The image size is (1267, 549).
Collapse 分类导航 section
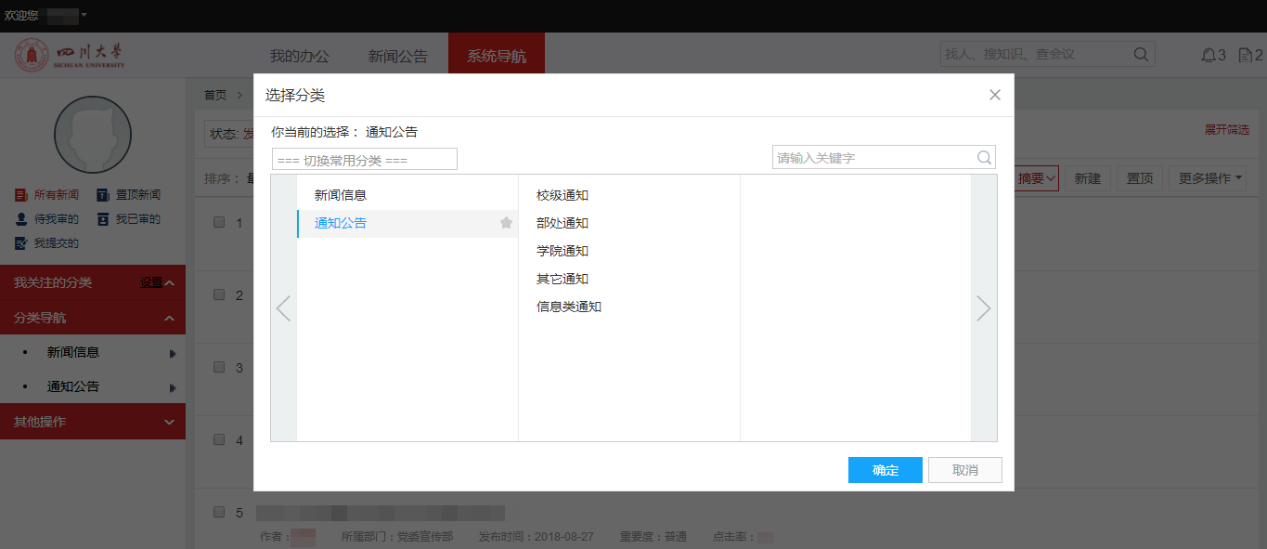[169, 318]
